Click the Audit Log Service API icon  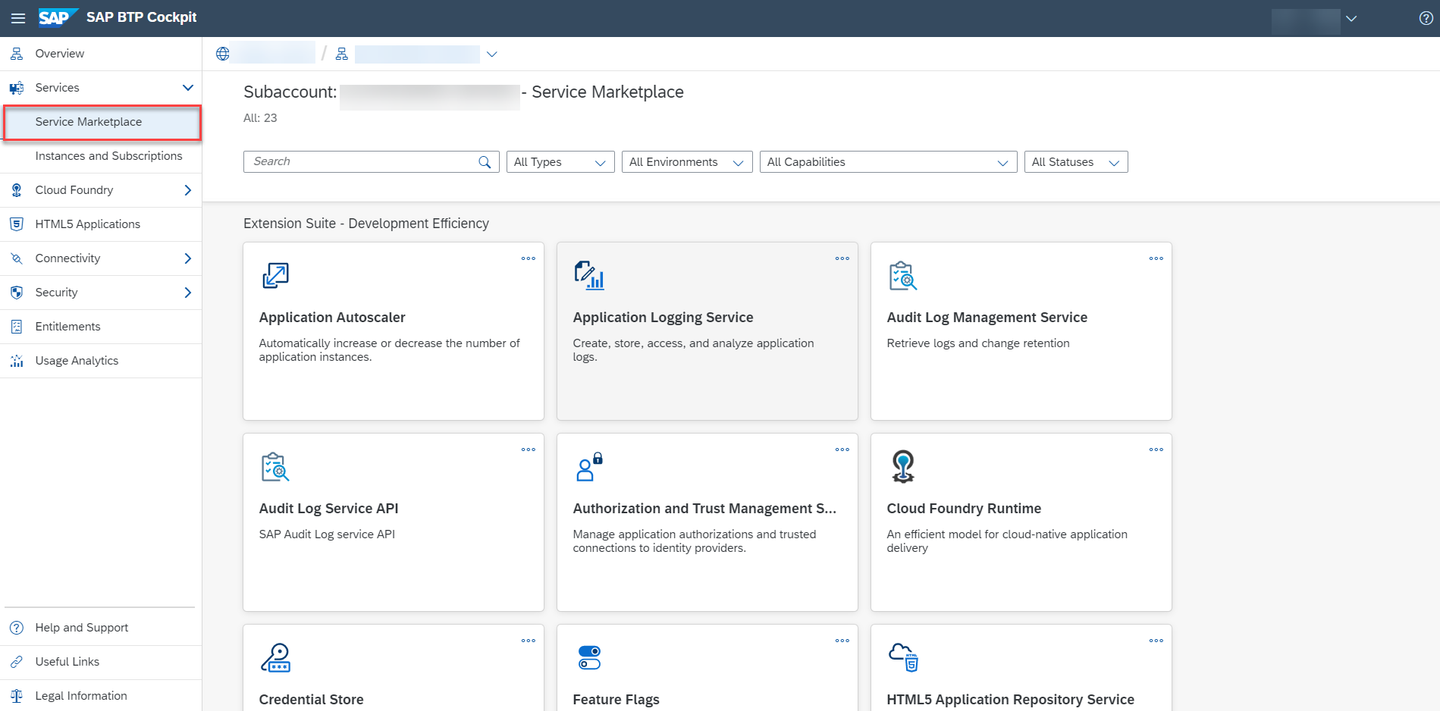275,467
